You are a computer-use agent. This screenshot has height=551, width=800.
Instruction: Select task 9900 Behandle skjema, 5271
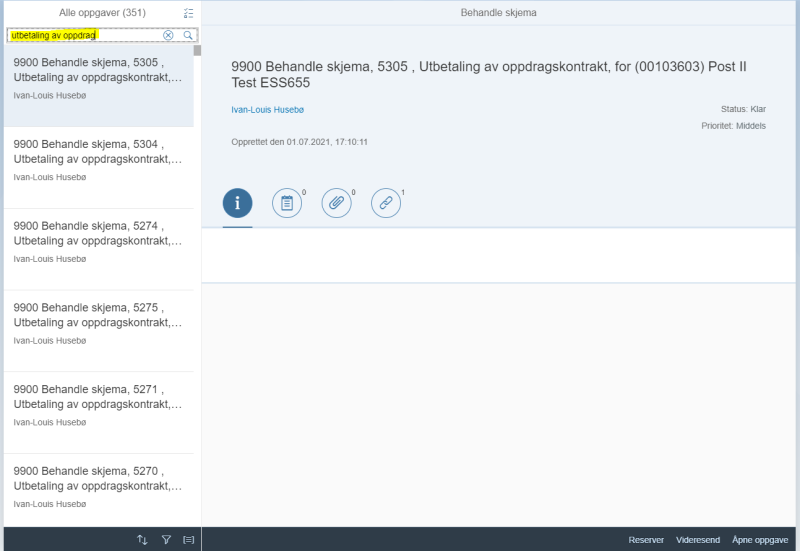(99, 412)
